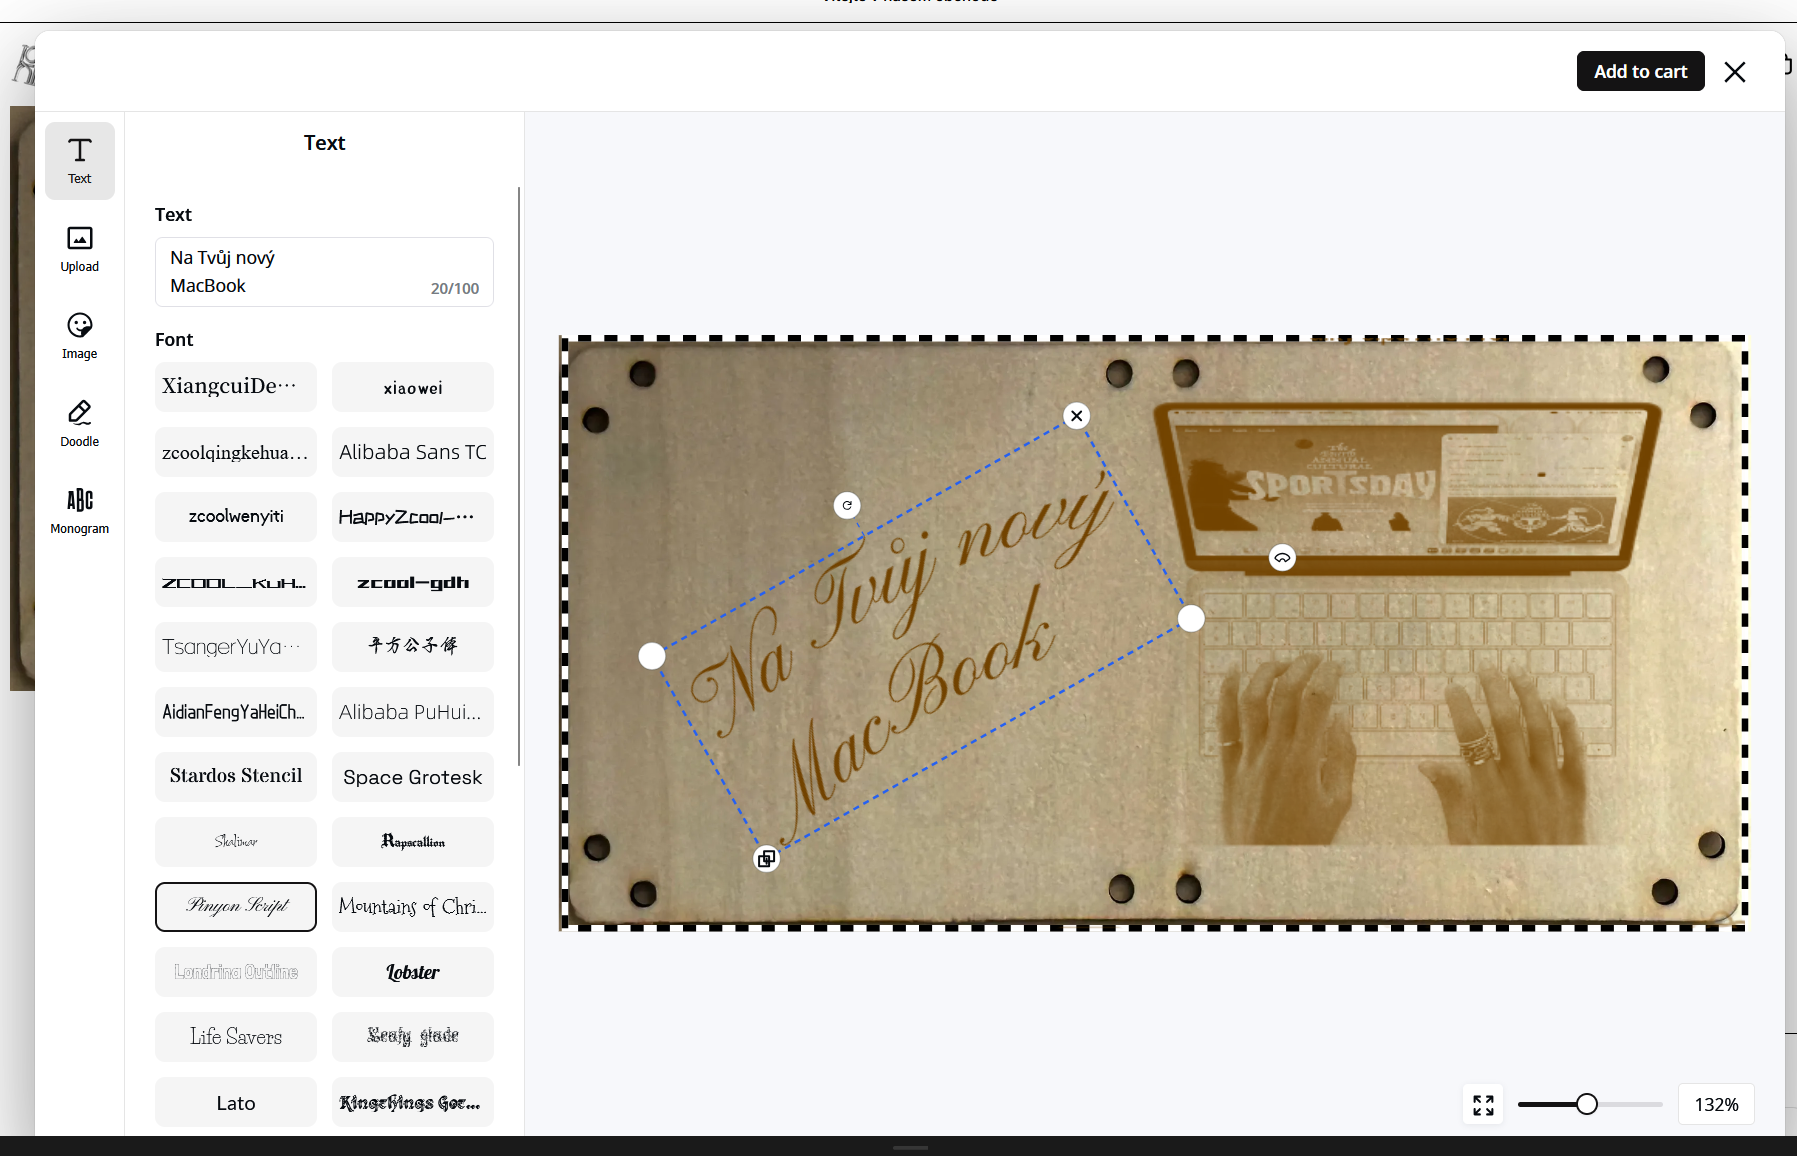This screenshot has width=1797, height=1156.
Task: Click the rotate handle on the text box
Action: coord(847,505)
